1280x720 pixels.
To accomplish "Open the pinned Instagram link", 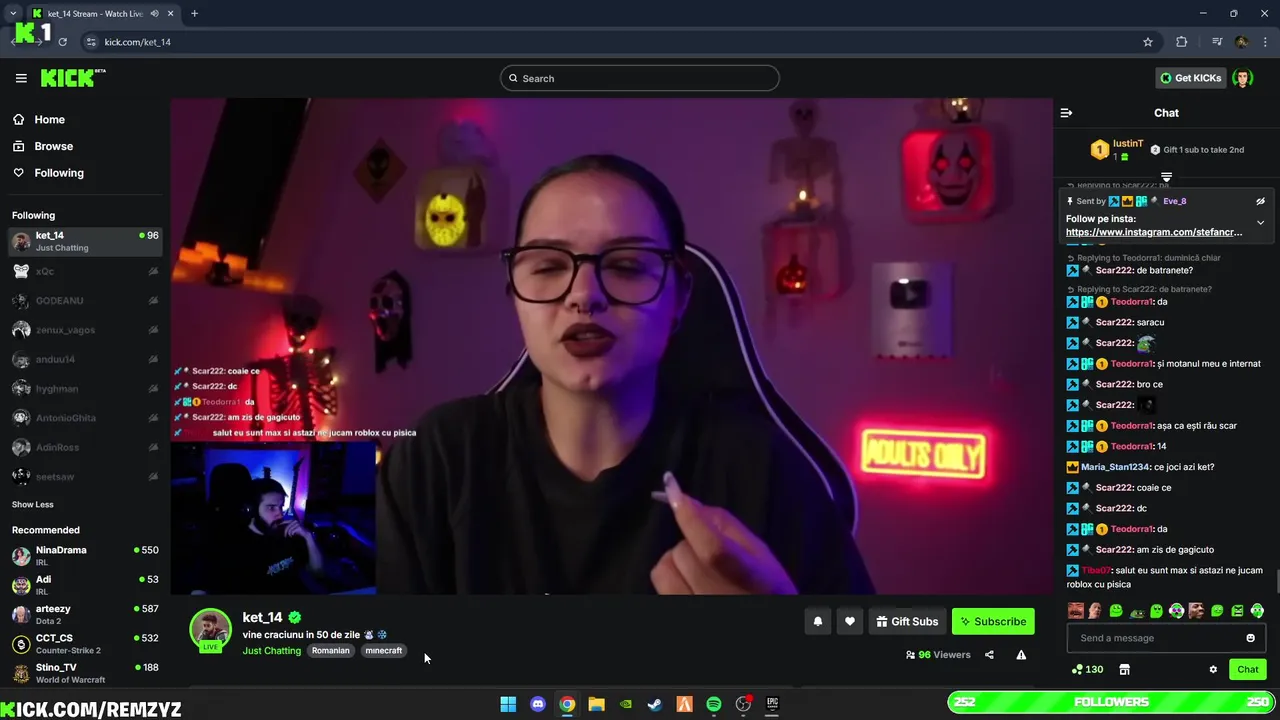I will point(1154,232).
